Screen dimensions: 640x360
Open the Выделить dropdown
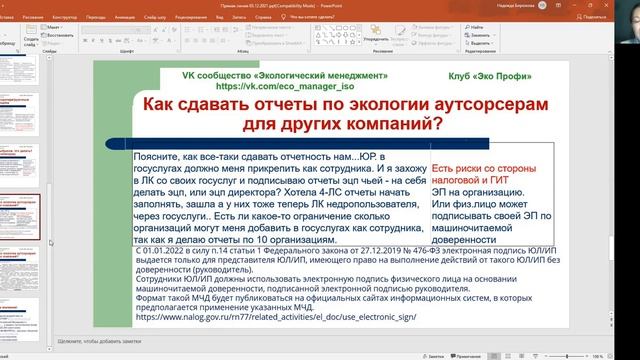(x=479, y=43)
